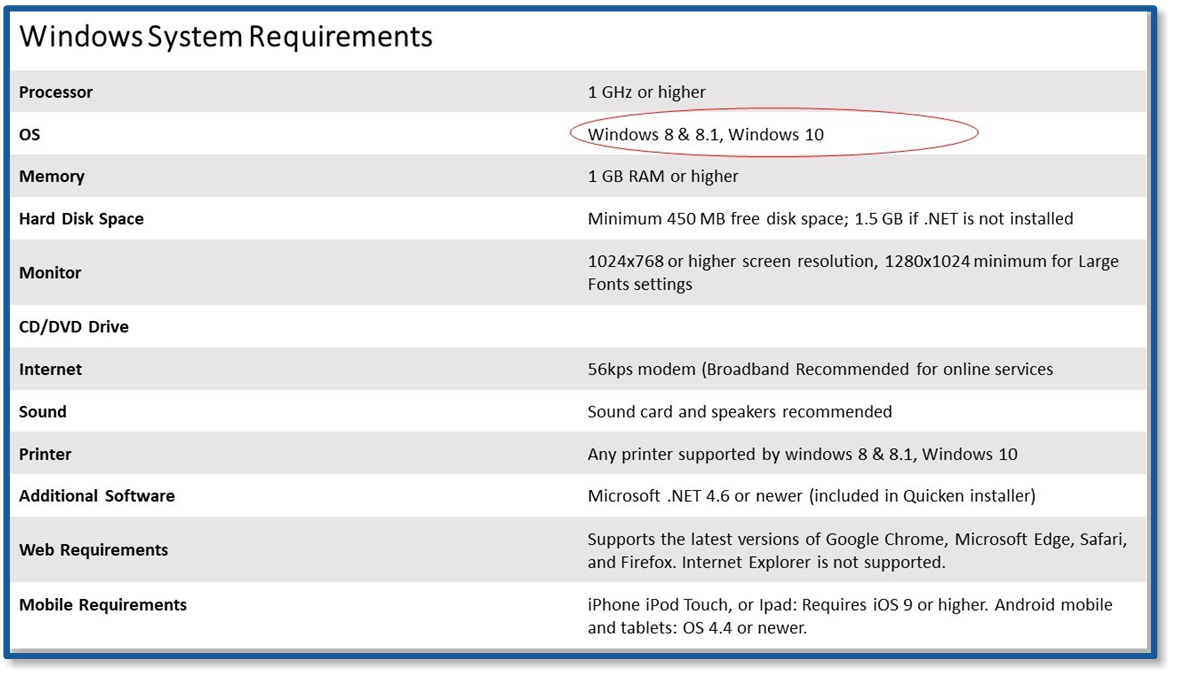The width and height of the screenshot is (1188, 691).
Task: Click the Mobile Requirements label
Action: point(103,605)
